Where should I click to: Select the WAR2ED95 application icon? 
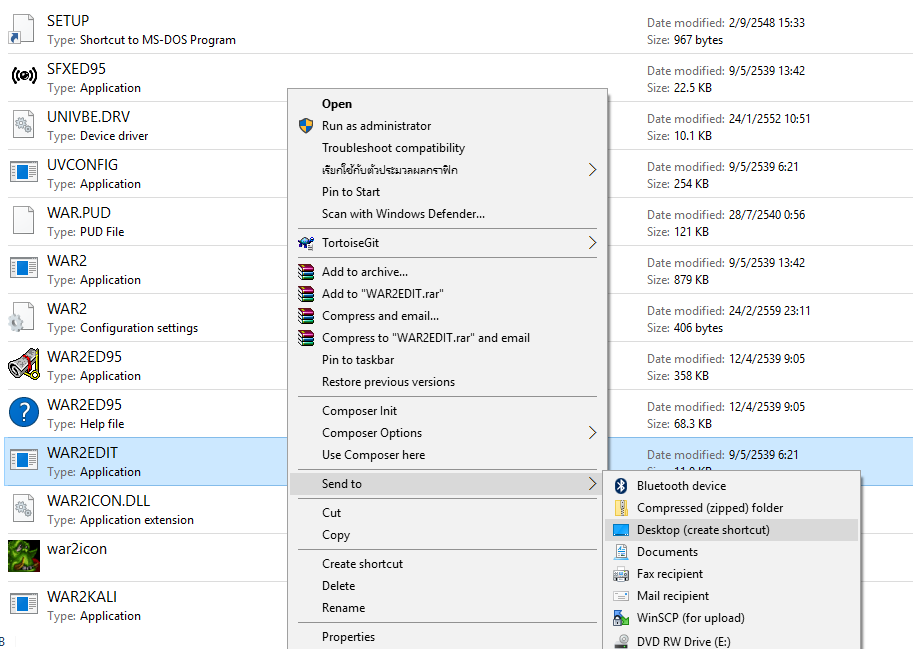click(24, 364)
